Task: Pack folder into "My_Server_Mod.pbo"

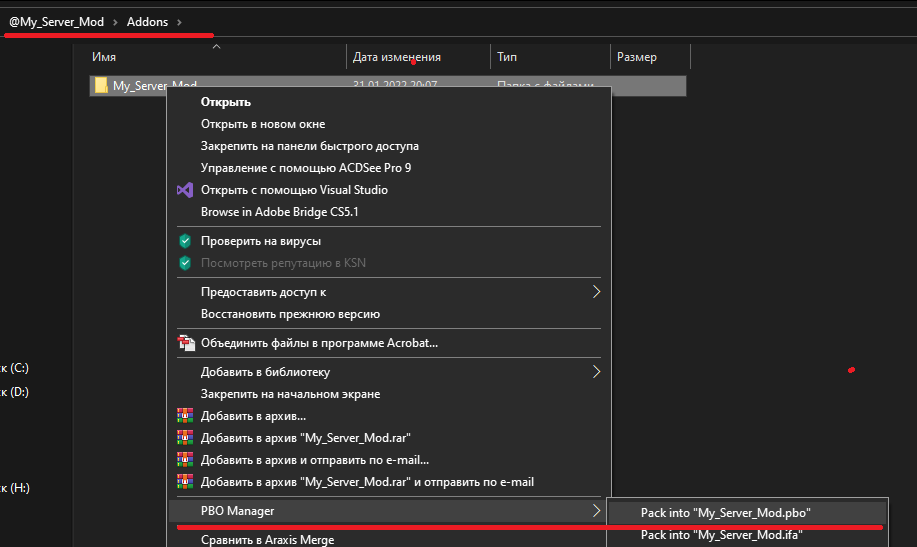Action: coord(726,513)
